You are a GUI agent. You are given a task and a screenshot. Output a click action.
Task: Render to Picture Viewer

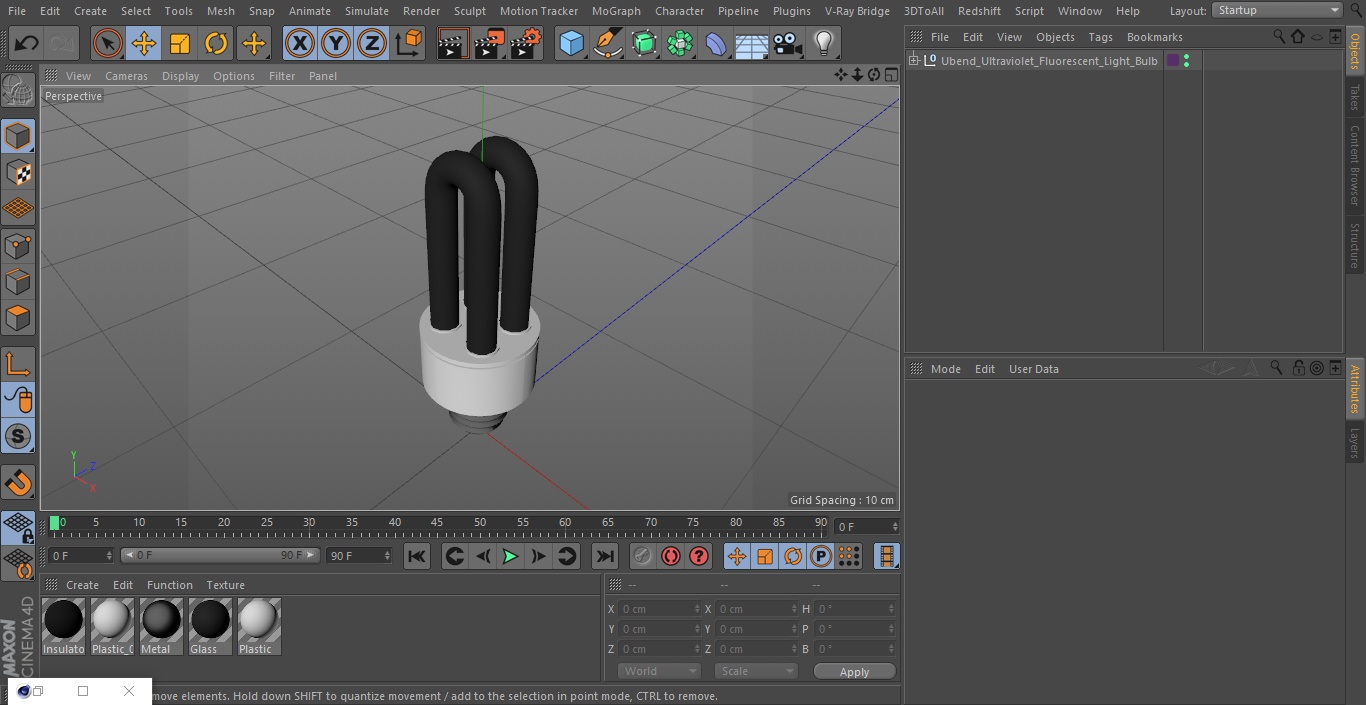[x=489, y=43]
